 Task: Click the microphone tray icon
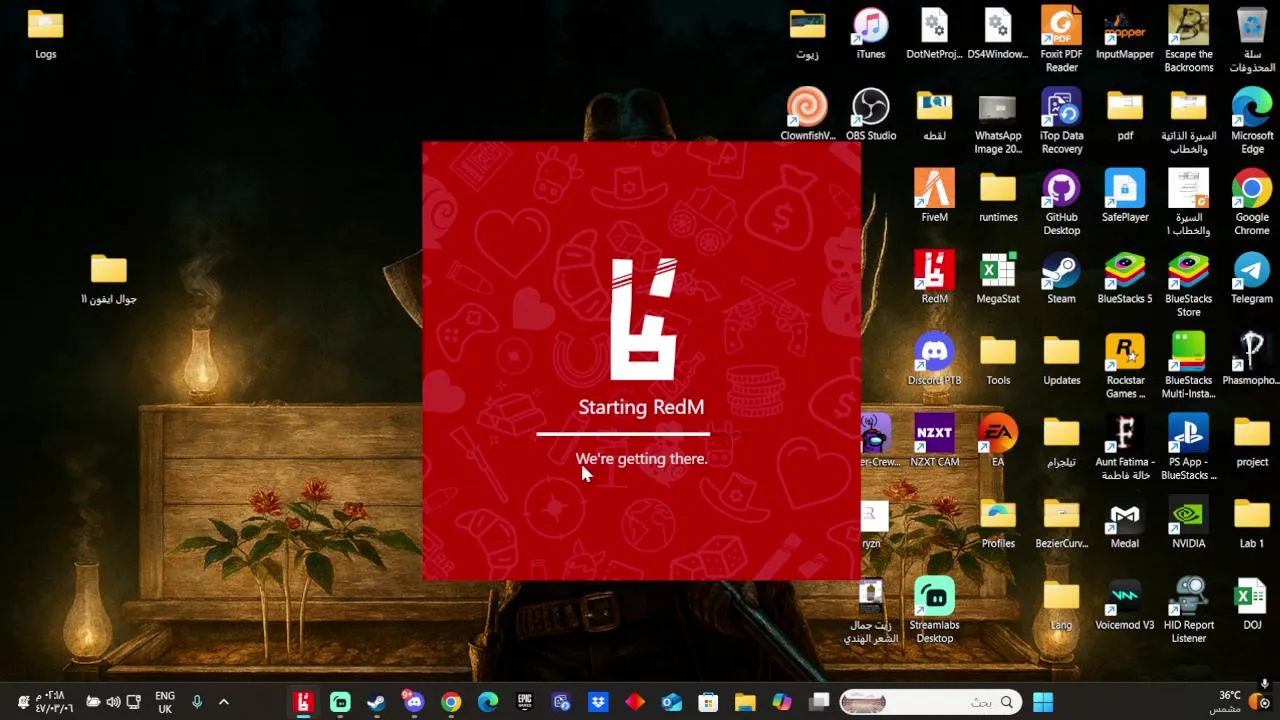click(197, 702)
